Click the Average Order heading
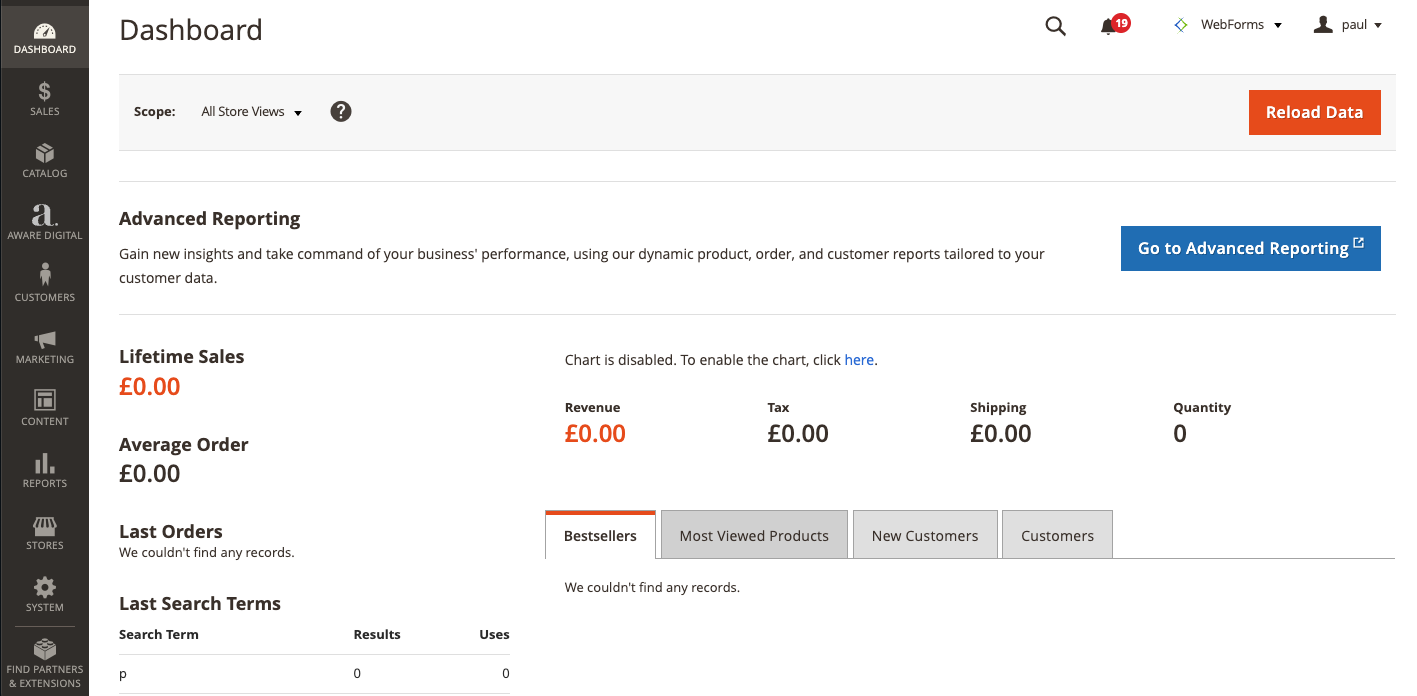This screenshot has height=696, width=1417. tap(184, 444)
